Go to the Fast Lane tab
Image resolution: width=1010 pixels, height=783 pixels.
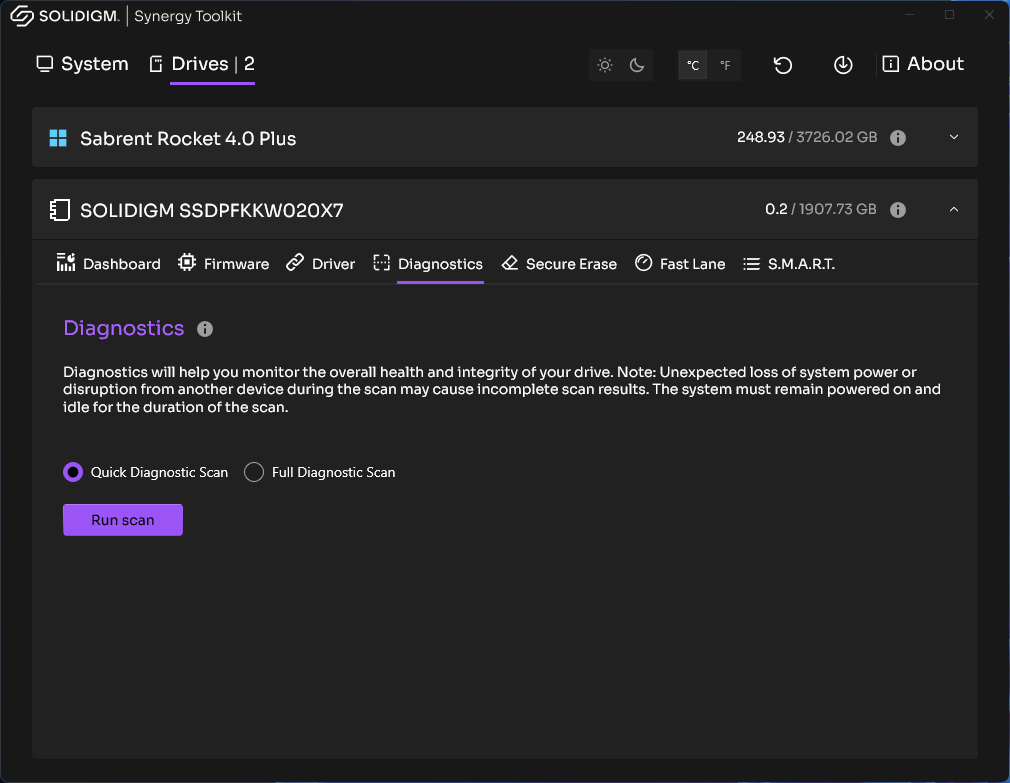[680, 264]
